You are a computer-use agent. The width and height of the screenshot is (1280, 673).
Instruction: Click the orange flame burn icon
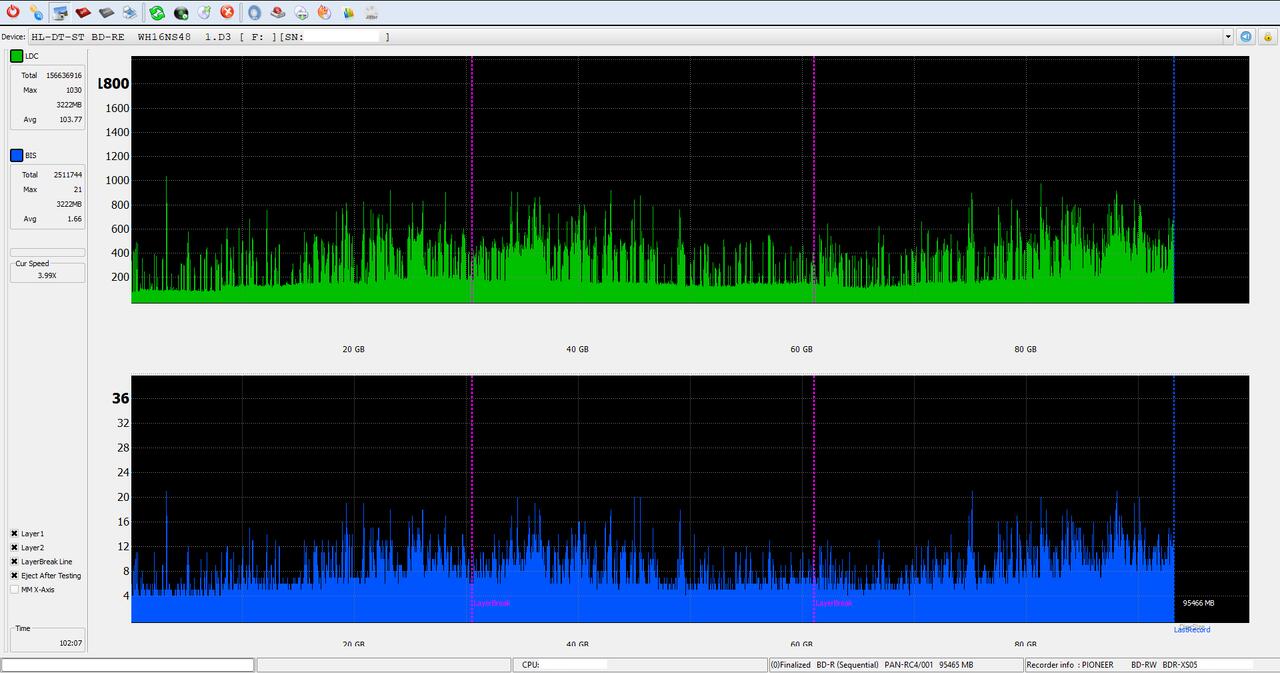tap(324, 13)
